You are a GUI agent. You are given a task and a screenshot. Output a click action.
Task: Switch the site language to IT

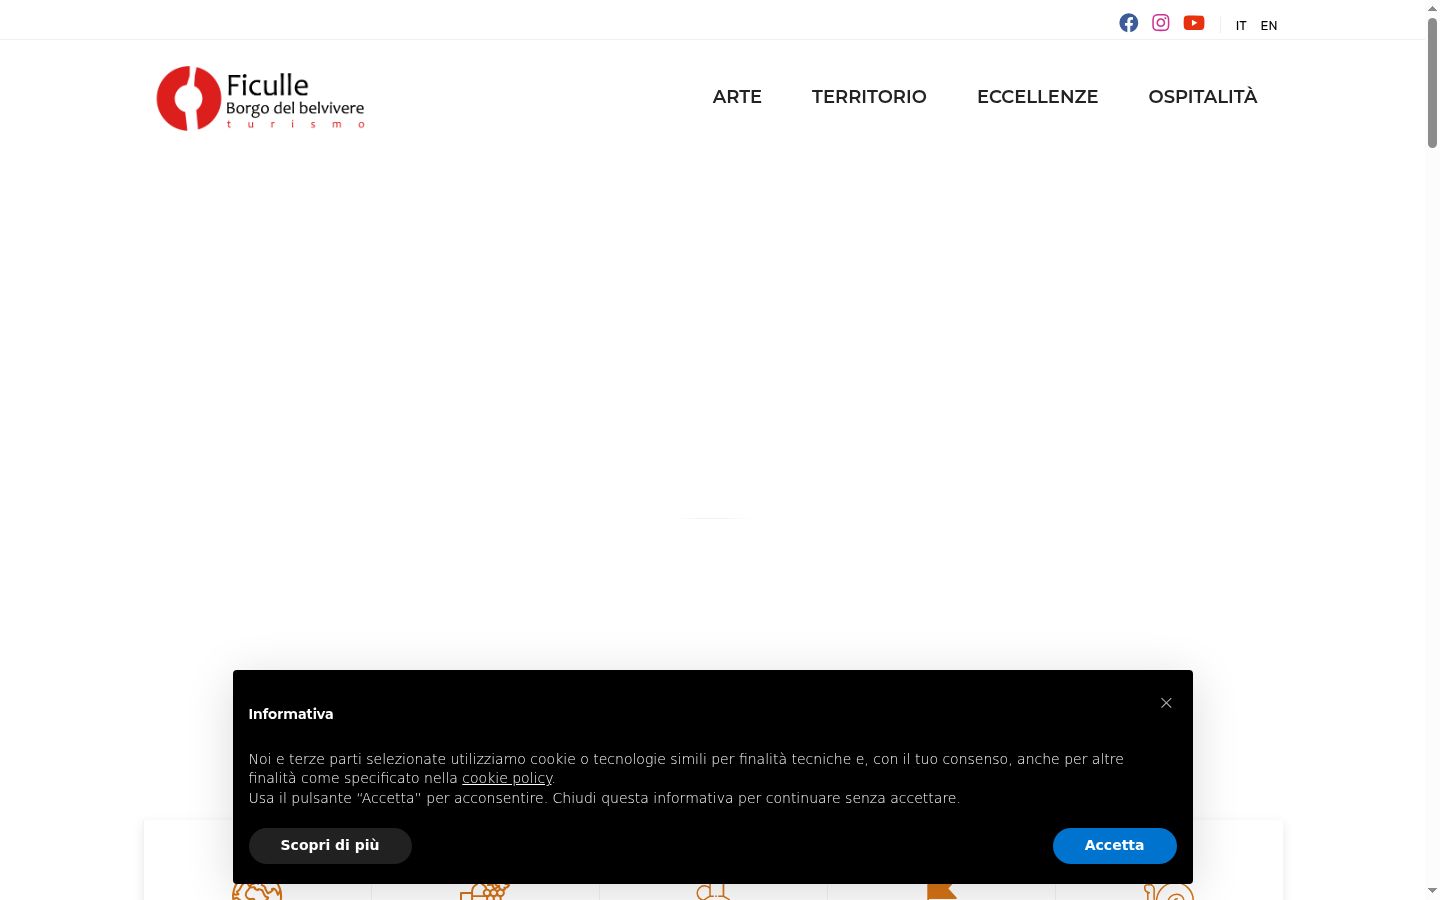[1241, 26]
